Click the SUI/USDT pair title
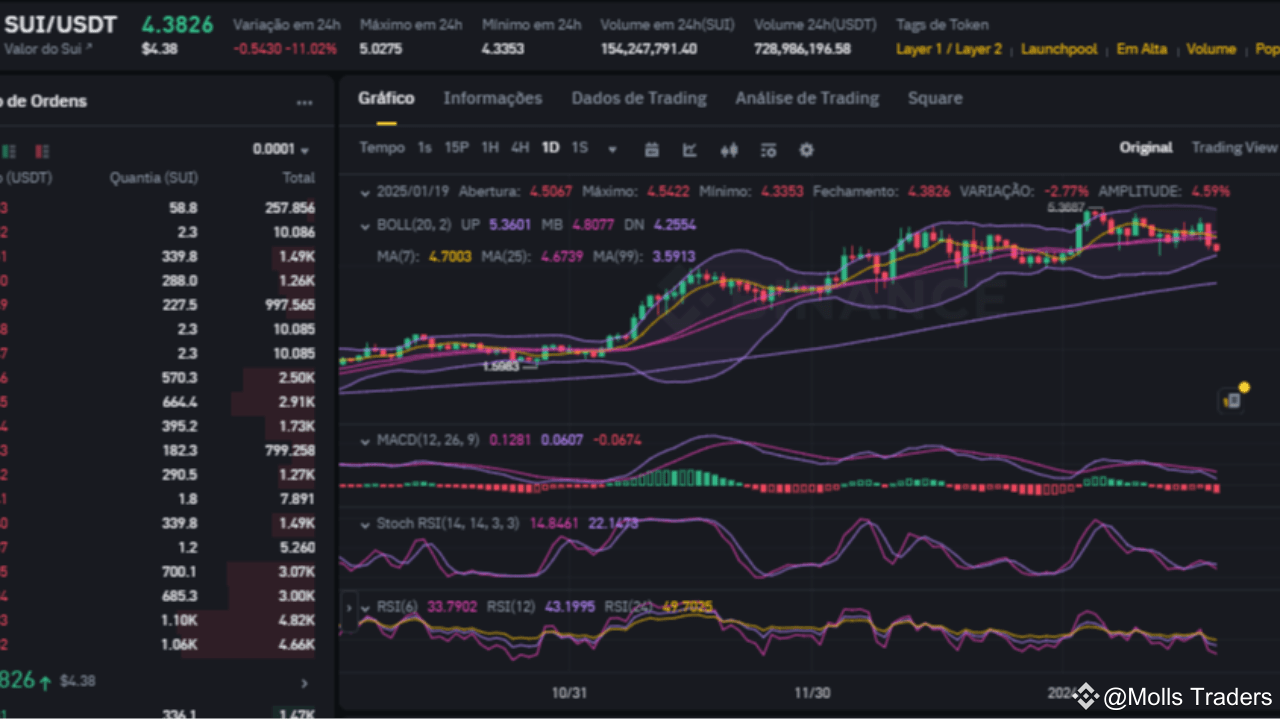This screenshot has height=720, width=1280. click(x=61, y=24)
